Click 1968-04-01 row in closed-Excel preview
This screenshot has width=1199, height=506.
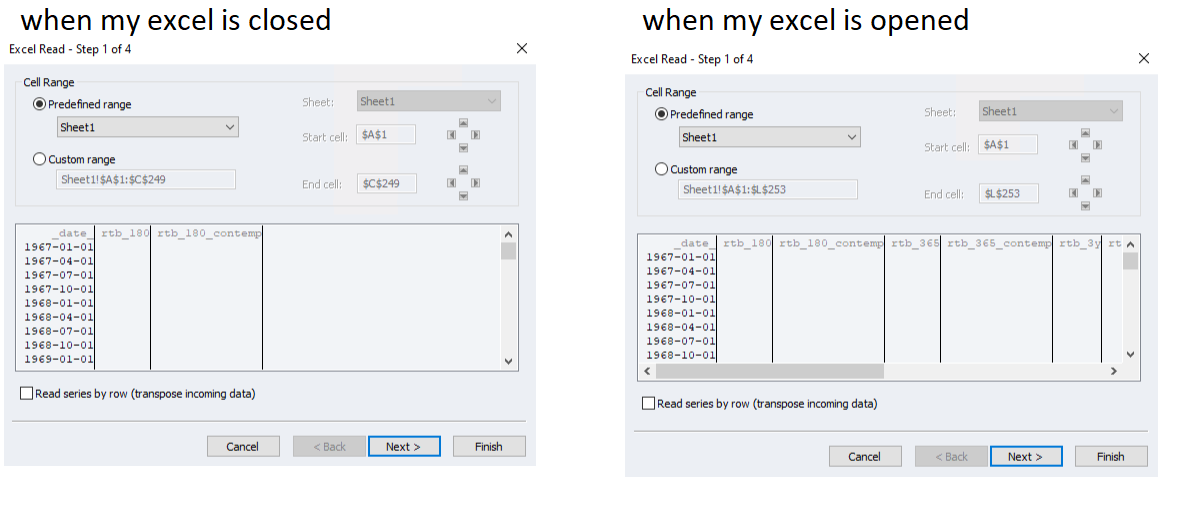[x=59, y=316]
